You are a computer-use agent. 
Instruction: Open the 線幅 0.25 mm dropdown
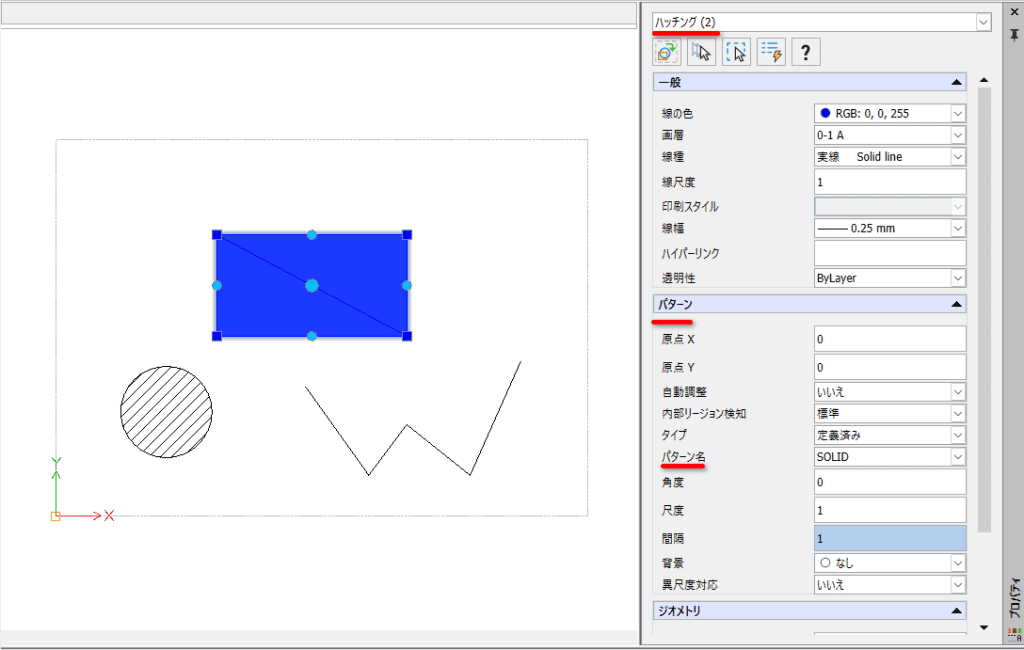tap(958, 229)
